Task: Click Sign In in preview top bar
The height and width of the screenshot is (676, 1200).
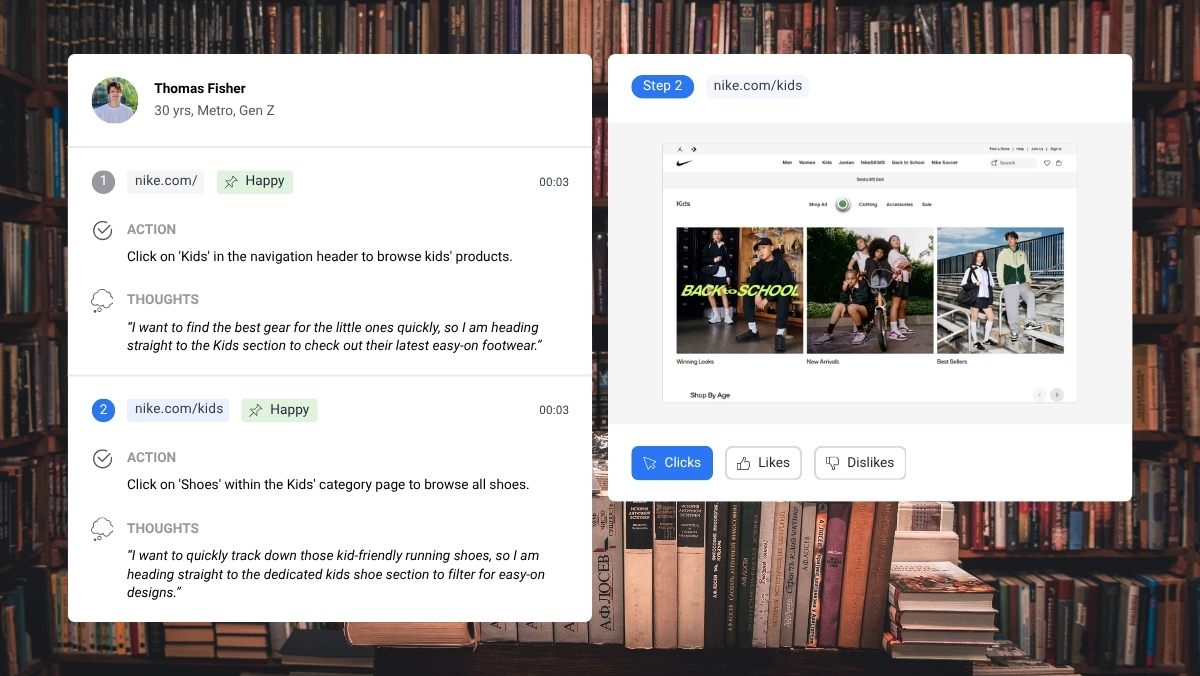Action: (x=1056, y=149)
